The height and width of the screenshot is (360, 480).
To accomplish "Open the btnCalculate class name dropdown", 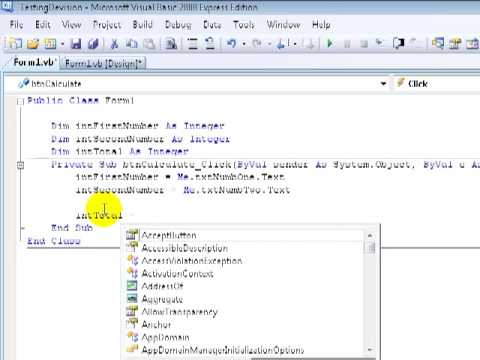I will tap(383, 83).
